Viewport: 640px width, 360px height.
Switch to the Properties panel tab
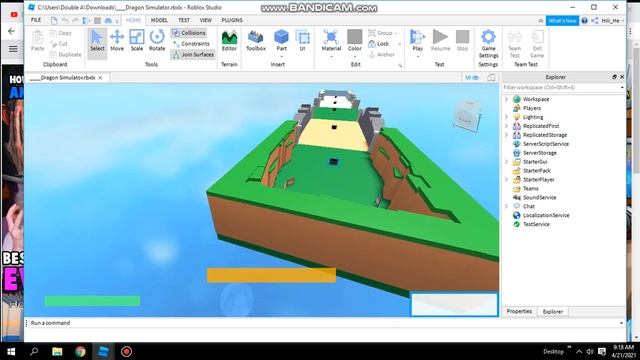pyautogui.click(x=519, y=311)
